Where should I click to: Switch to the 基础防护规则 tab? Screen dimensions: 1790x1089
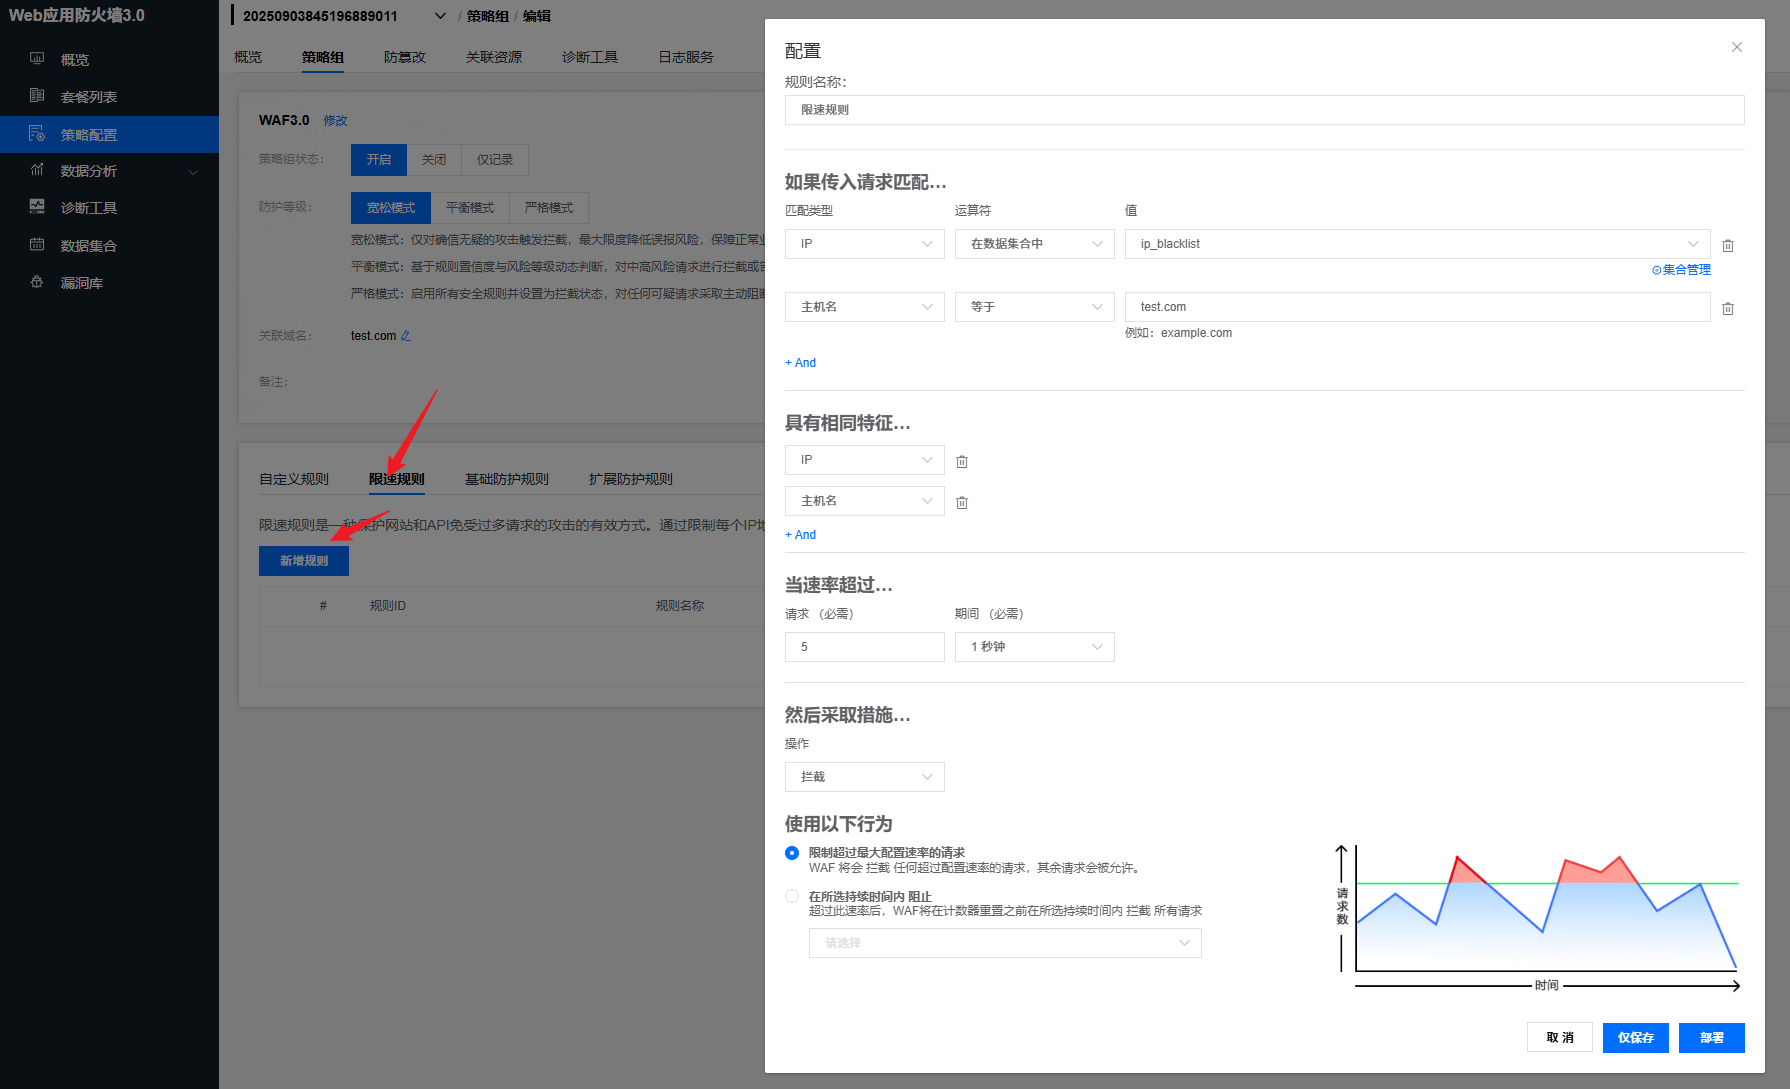click(x=506, y=479)
